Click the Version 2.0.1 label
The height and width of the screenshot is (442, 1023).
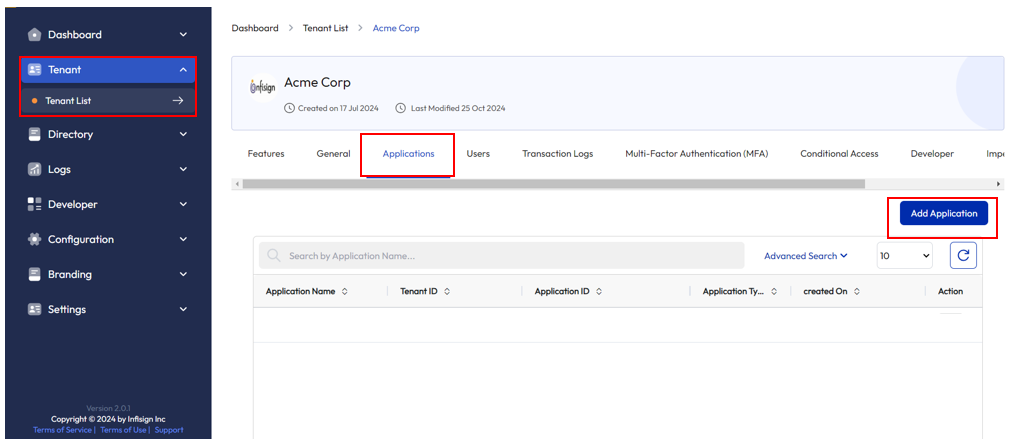pyautogui.click(x=108, y=408)
